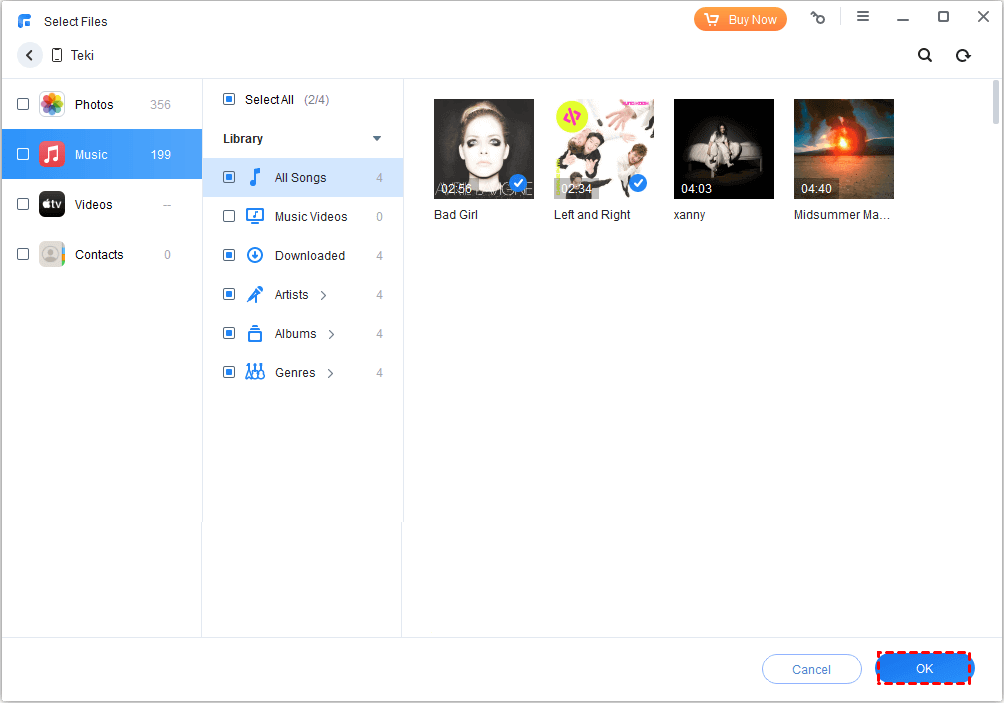The height and width of the screenshot is (703, 1004).
Task: Open the hamburger menu icon
Action: [x=863, y=17]
